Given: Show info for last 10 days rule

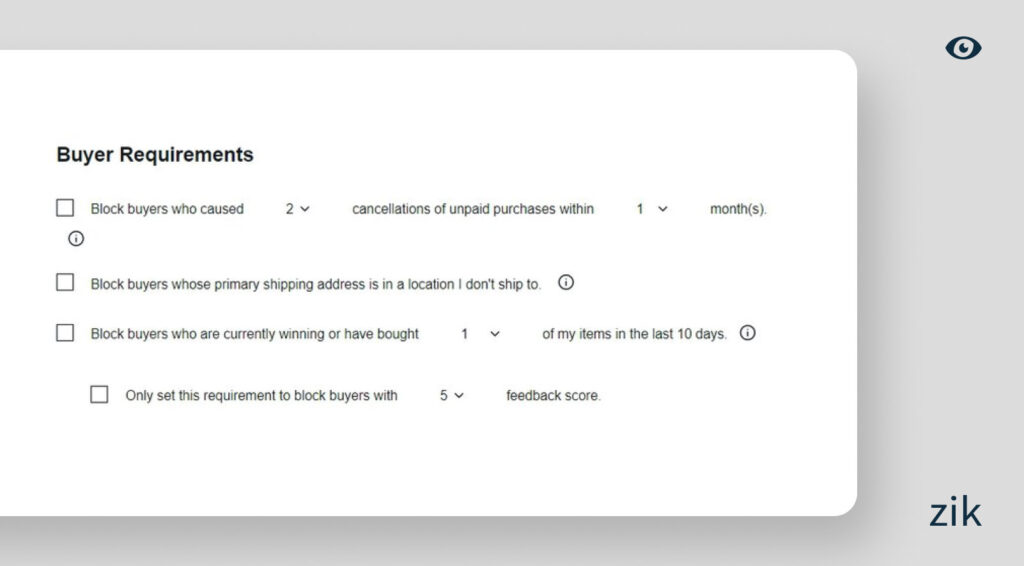Looking at the screenshot, I should pyautogui.click(x=747, y=333).
